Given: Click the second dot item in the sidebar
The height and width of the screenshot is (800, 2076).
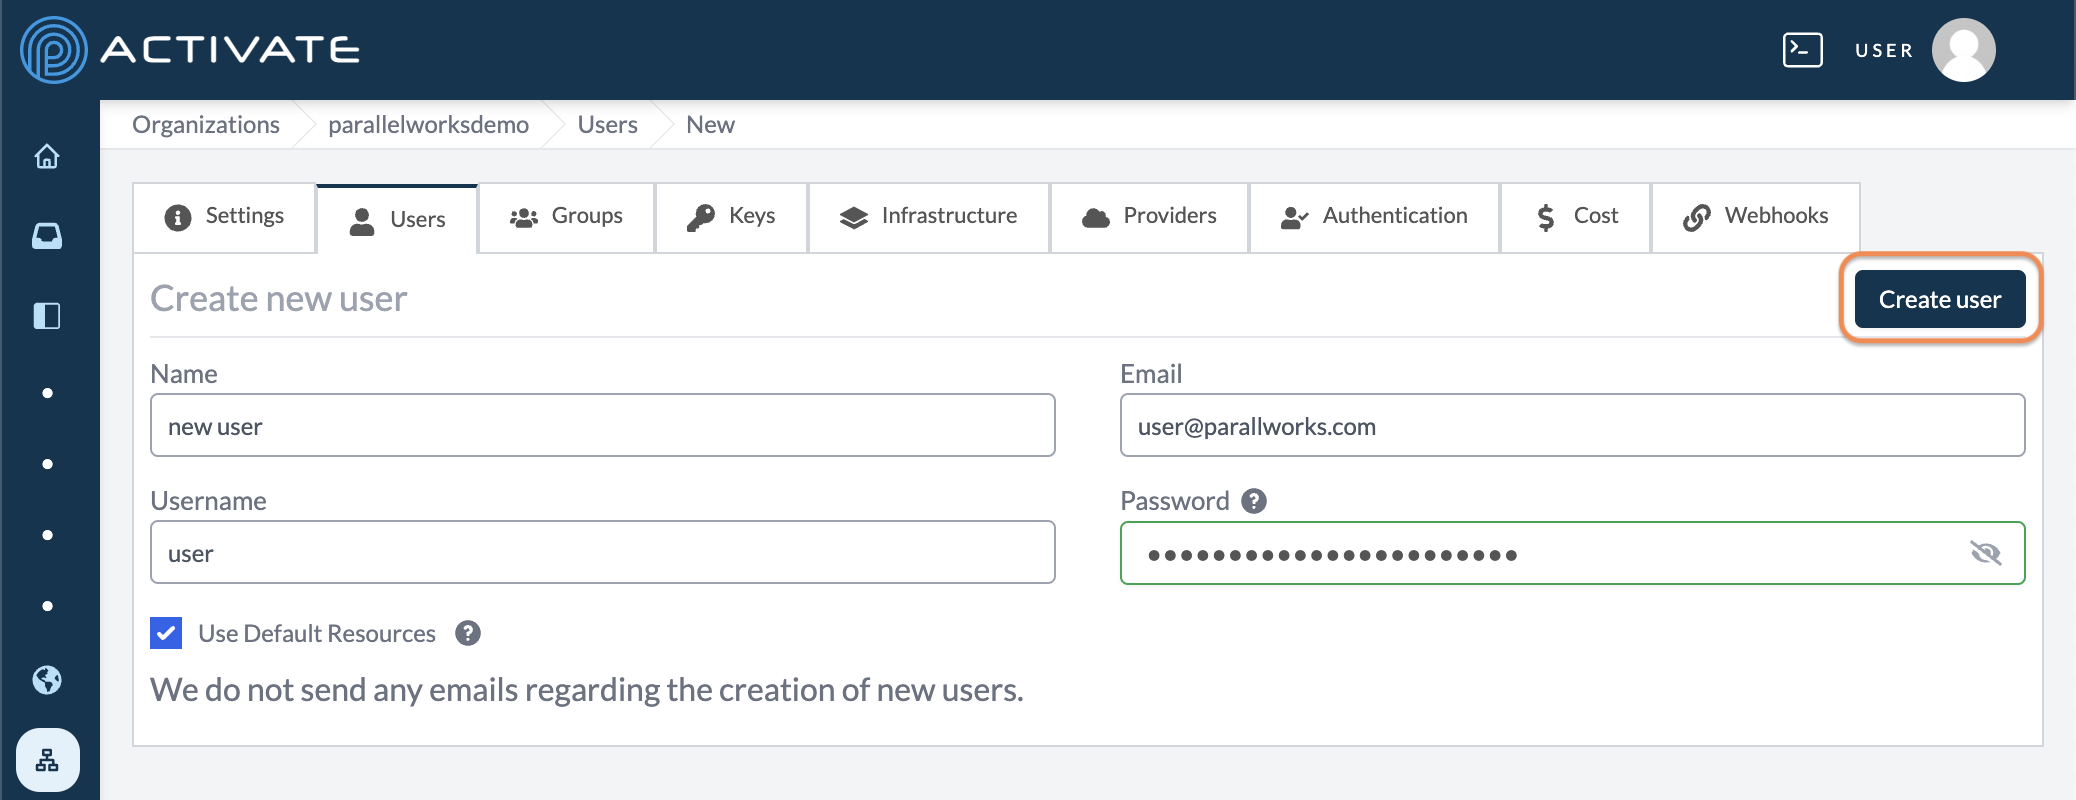Looking at the screenshot, I should 47,464.
